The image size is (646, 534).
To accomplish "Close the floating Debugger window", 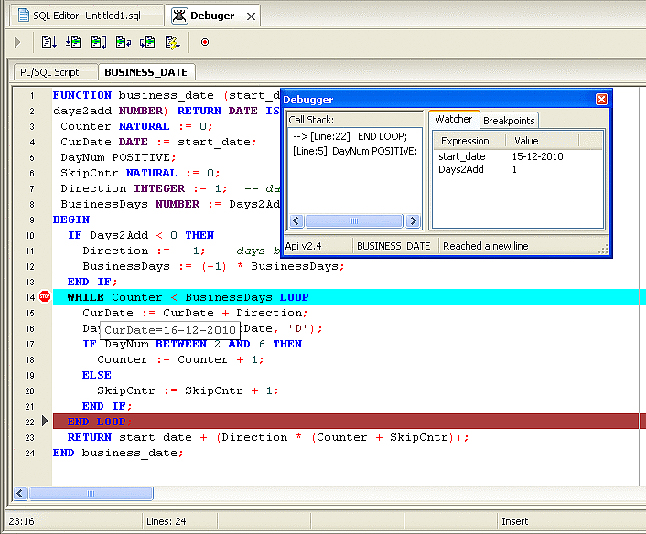I will tap(601, 99).
